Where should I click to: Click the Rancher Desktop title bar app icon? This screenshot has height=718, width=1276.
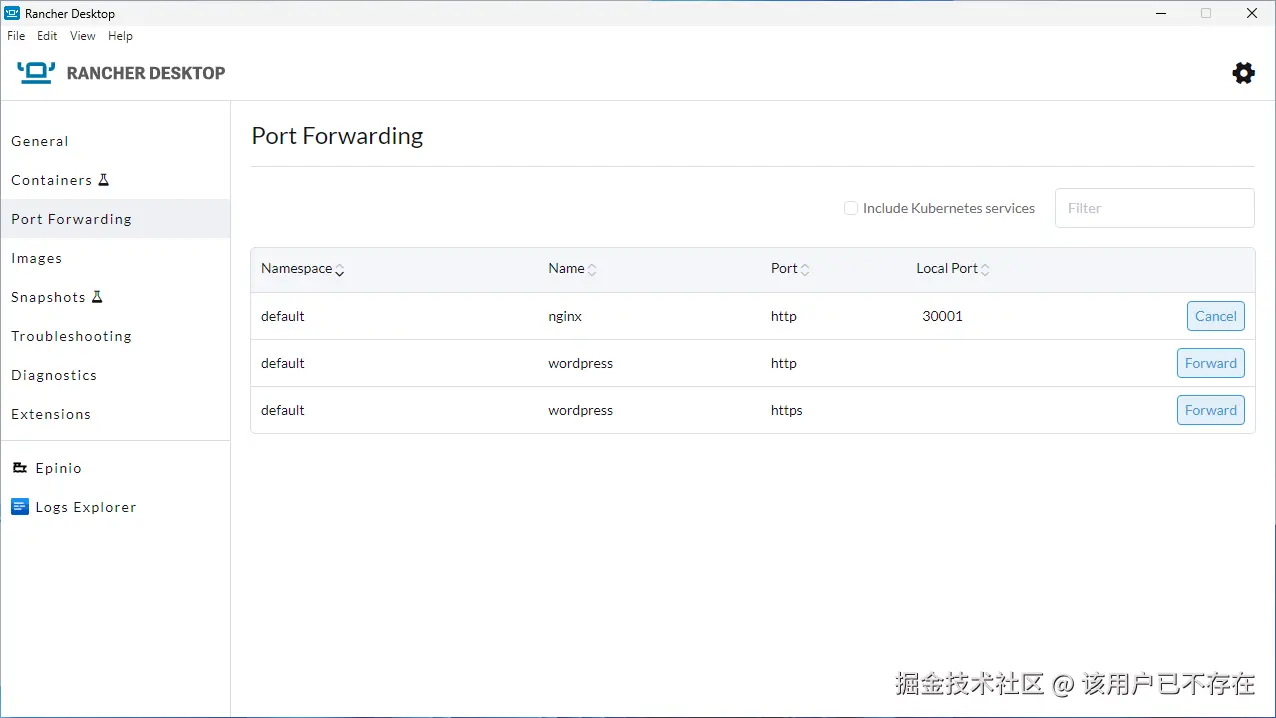pyautogui.click(x=12, y=13)
